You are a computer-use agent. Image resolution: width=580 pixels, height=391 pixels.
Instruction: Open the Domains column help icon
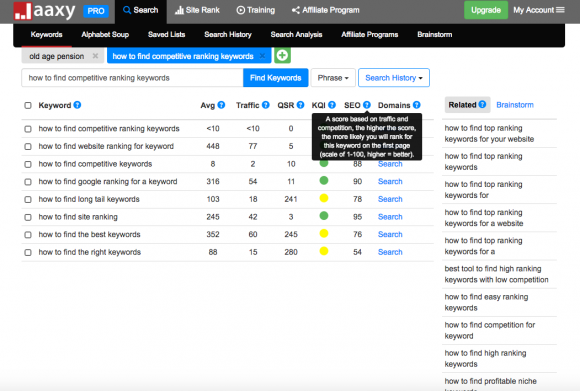(417, 105)
